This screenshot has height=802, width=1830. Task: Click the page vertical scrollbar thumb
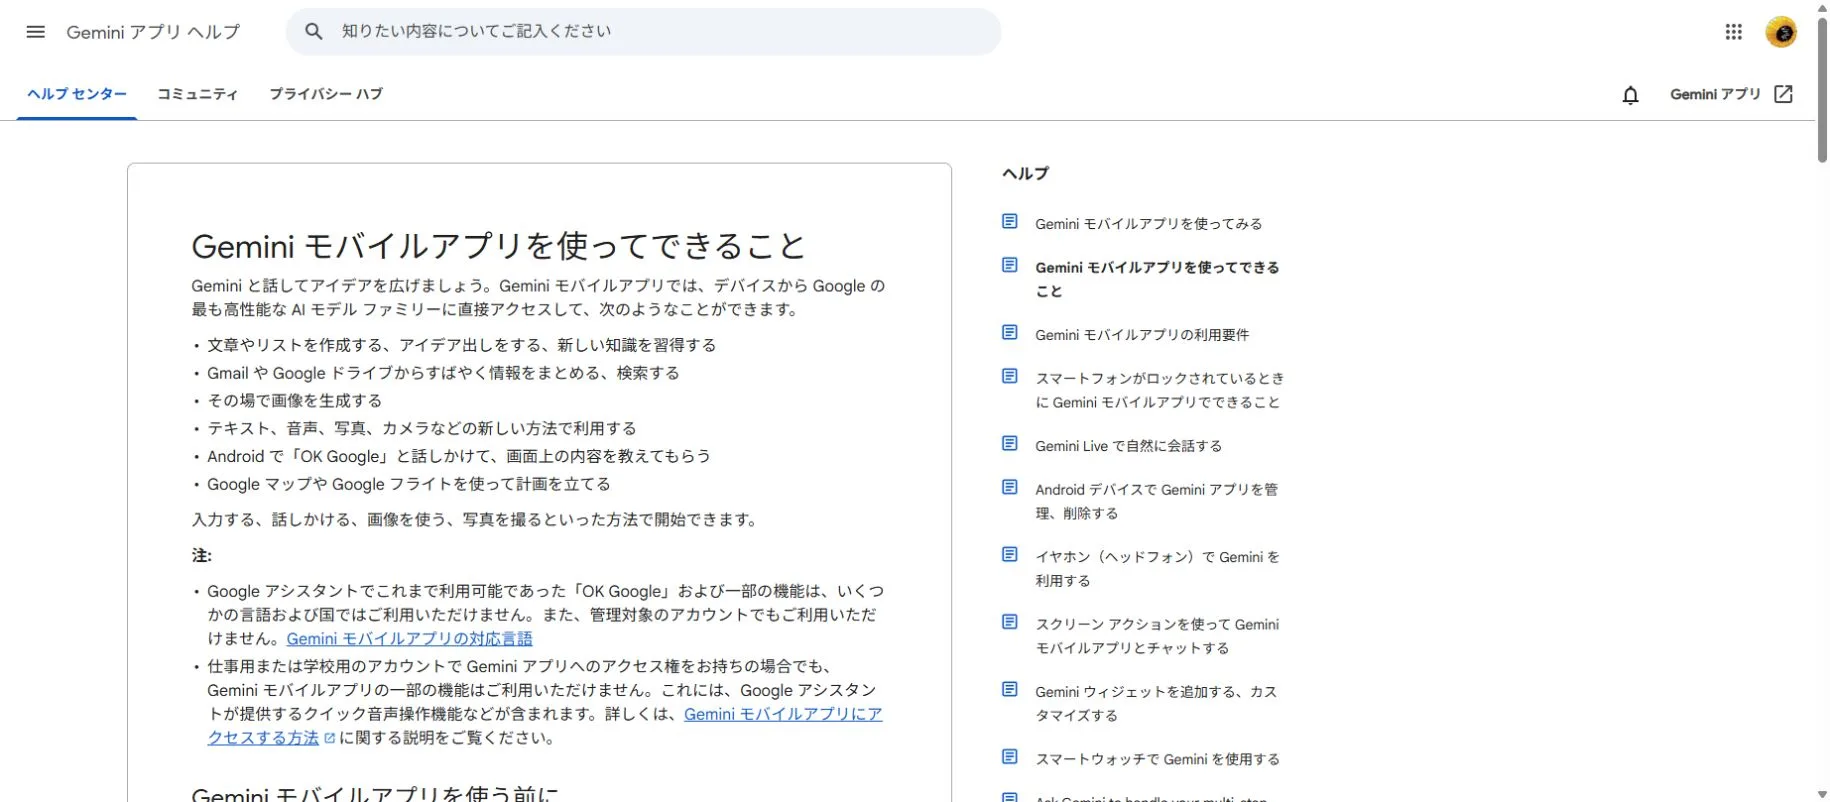click(x=1822, y=88)
